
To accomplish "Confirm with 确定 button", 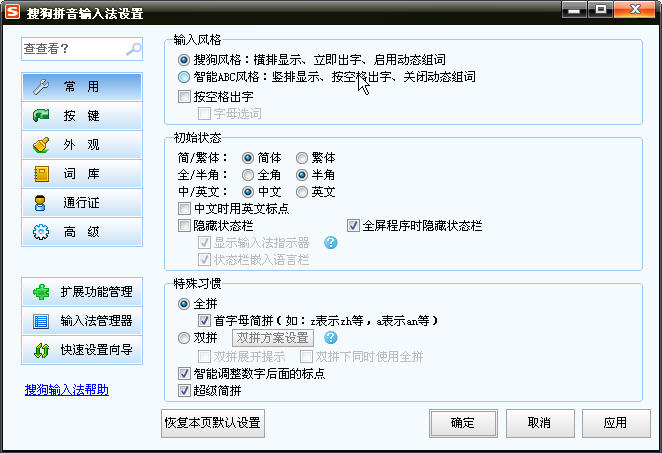I will pyautogui.click(x=463, y=423).
